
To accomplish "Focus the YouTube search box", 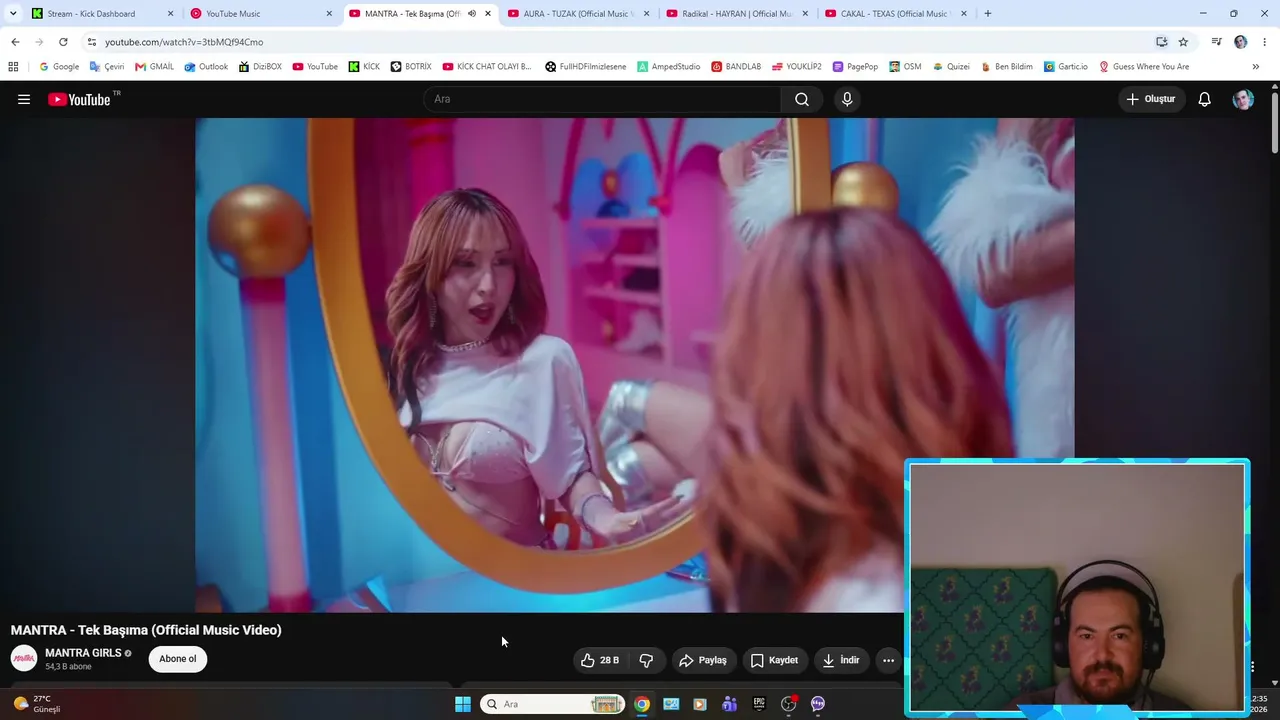I will point(602,99).
